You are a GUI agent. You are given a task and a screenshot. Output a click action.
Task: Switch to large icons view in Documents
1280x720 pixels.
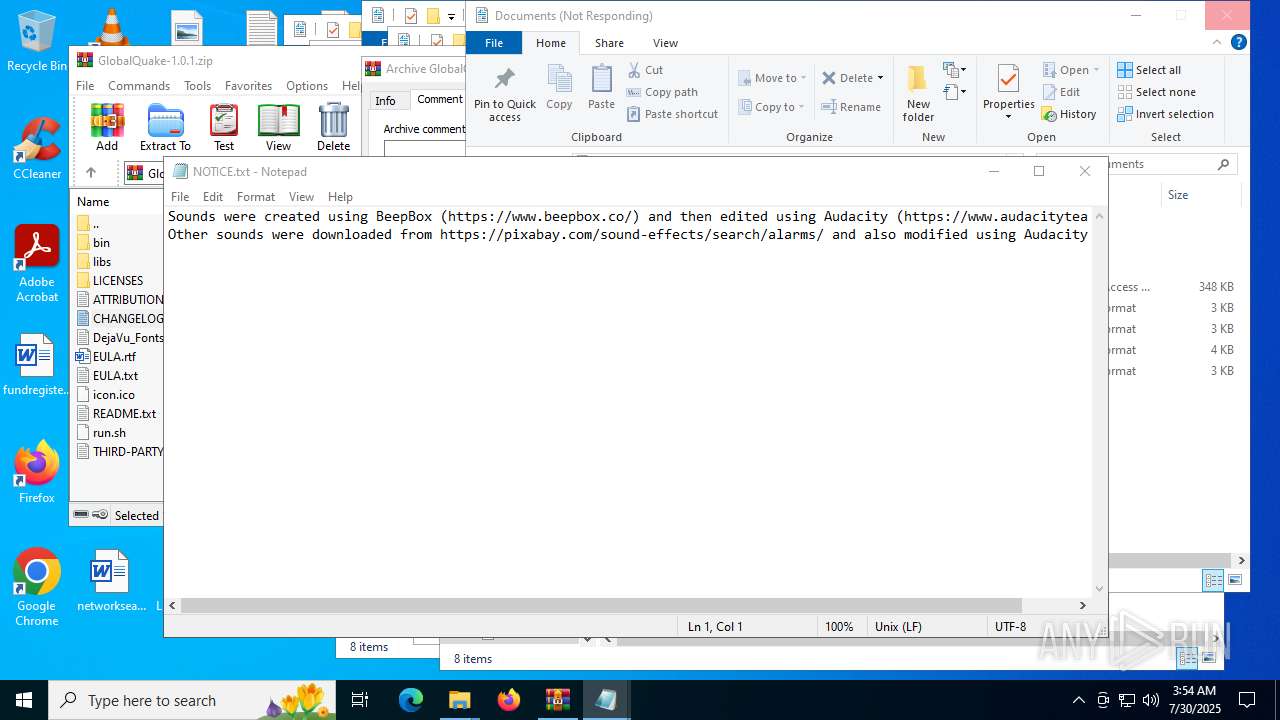1235,580
